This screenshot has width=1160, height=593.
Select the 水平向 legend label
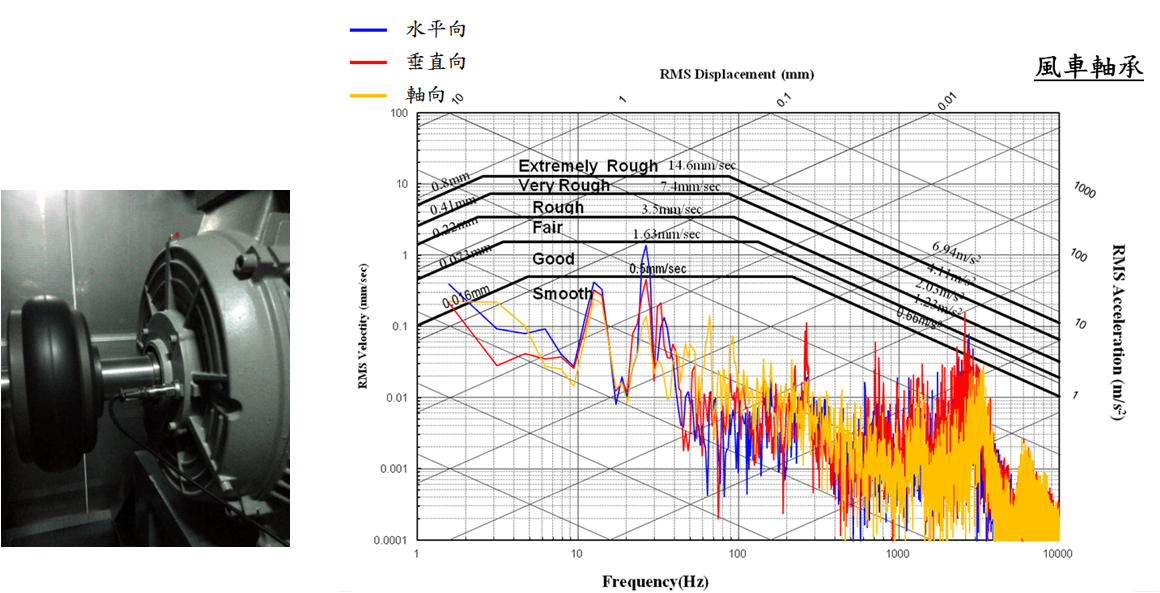tap(436, 29)
